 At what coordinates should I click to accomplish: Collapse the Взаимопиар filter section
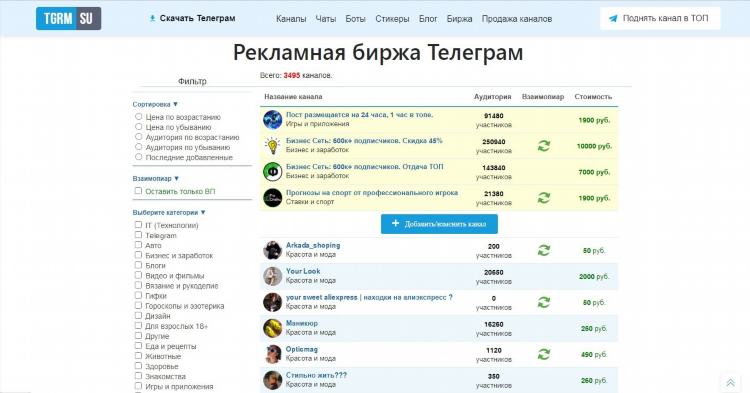(x=155, y=178)
